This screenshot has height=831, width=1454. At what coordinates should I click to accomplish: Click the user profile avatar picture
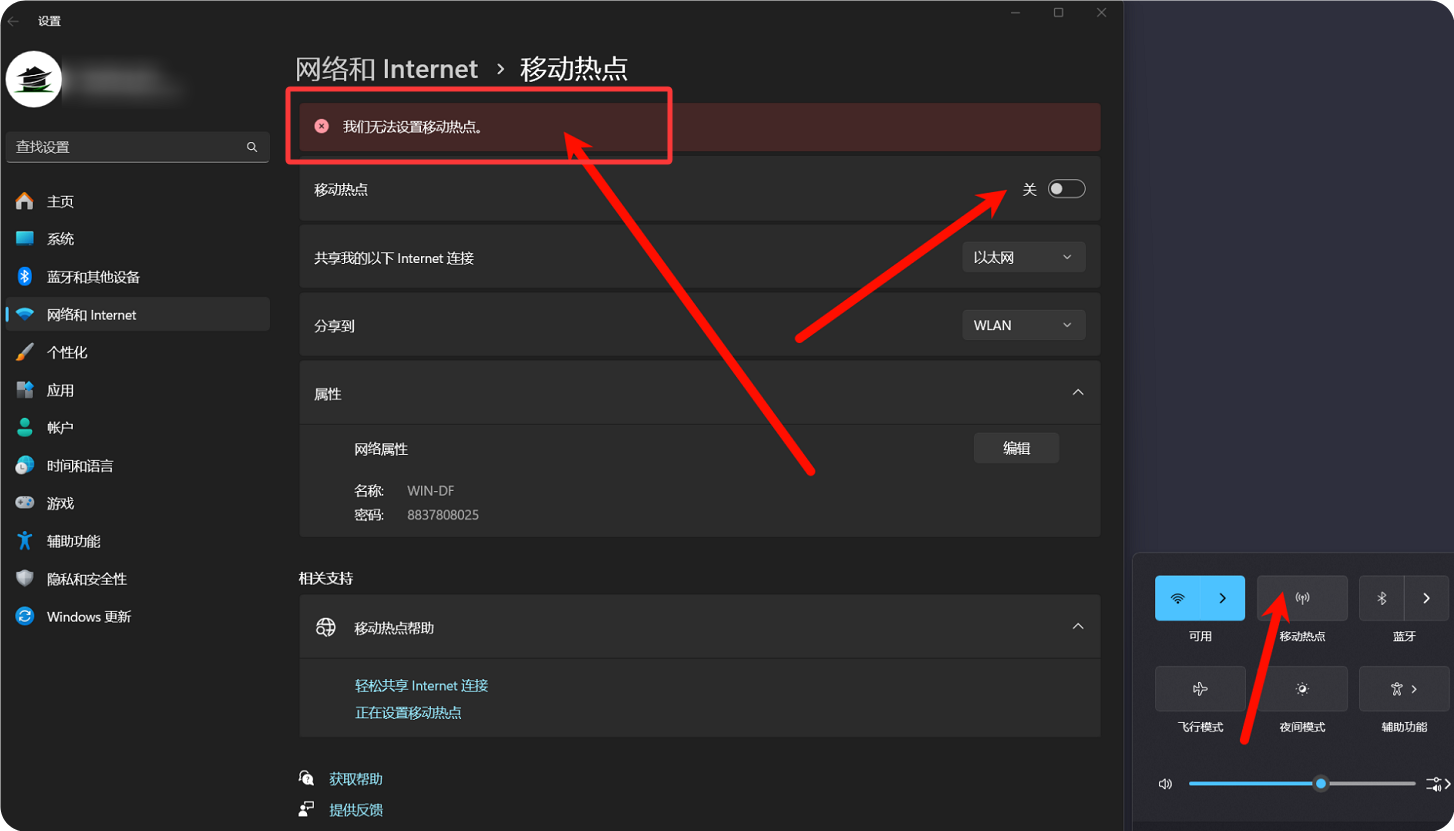tap(34, 79)
